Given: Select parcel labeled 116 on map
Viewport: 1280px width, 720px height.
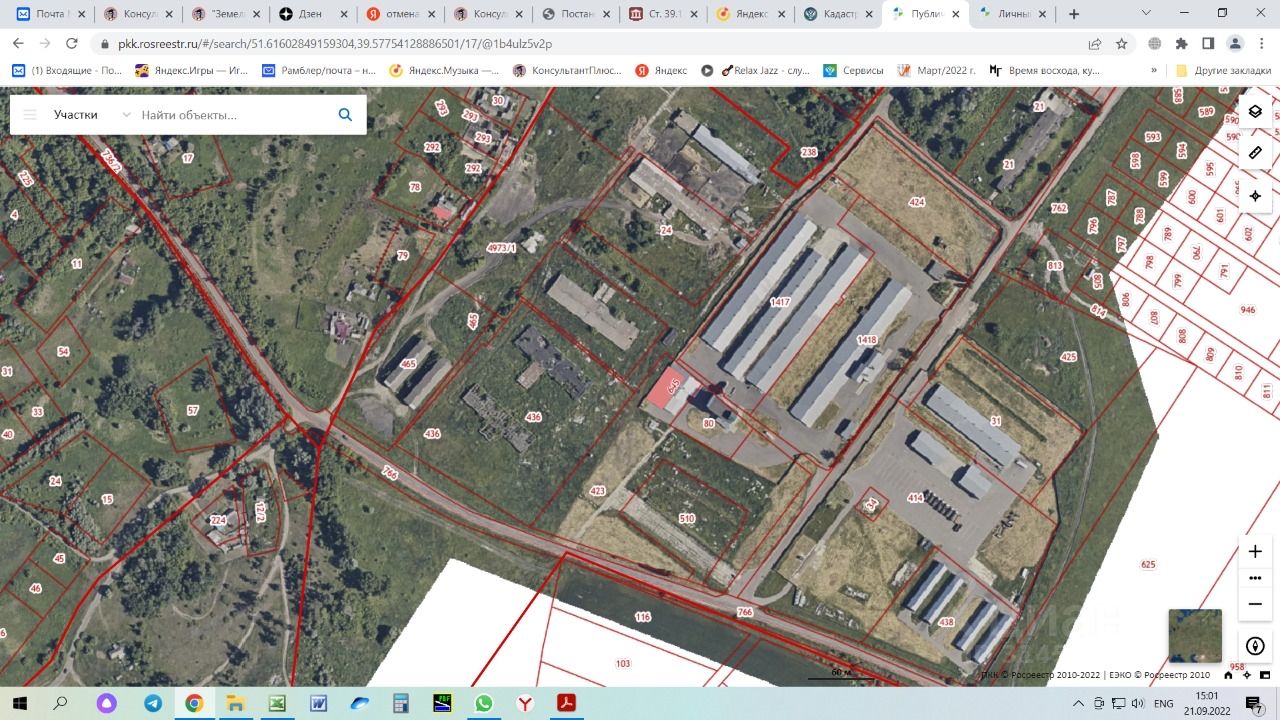Looking at the screenshot, I should point(642,618).
